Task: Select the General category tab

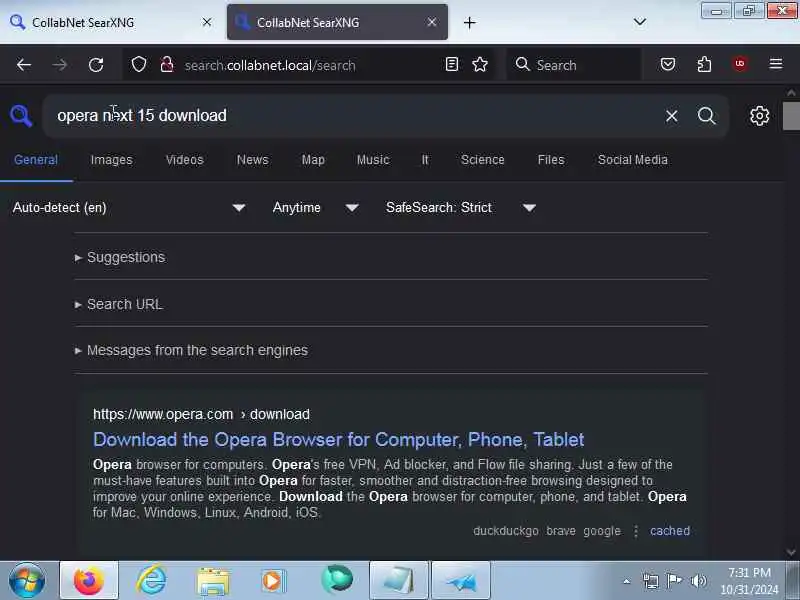Action: tap(36, 160)
